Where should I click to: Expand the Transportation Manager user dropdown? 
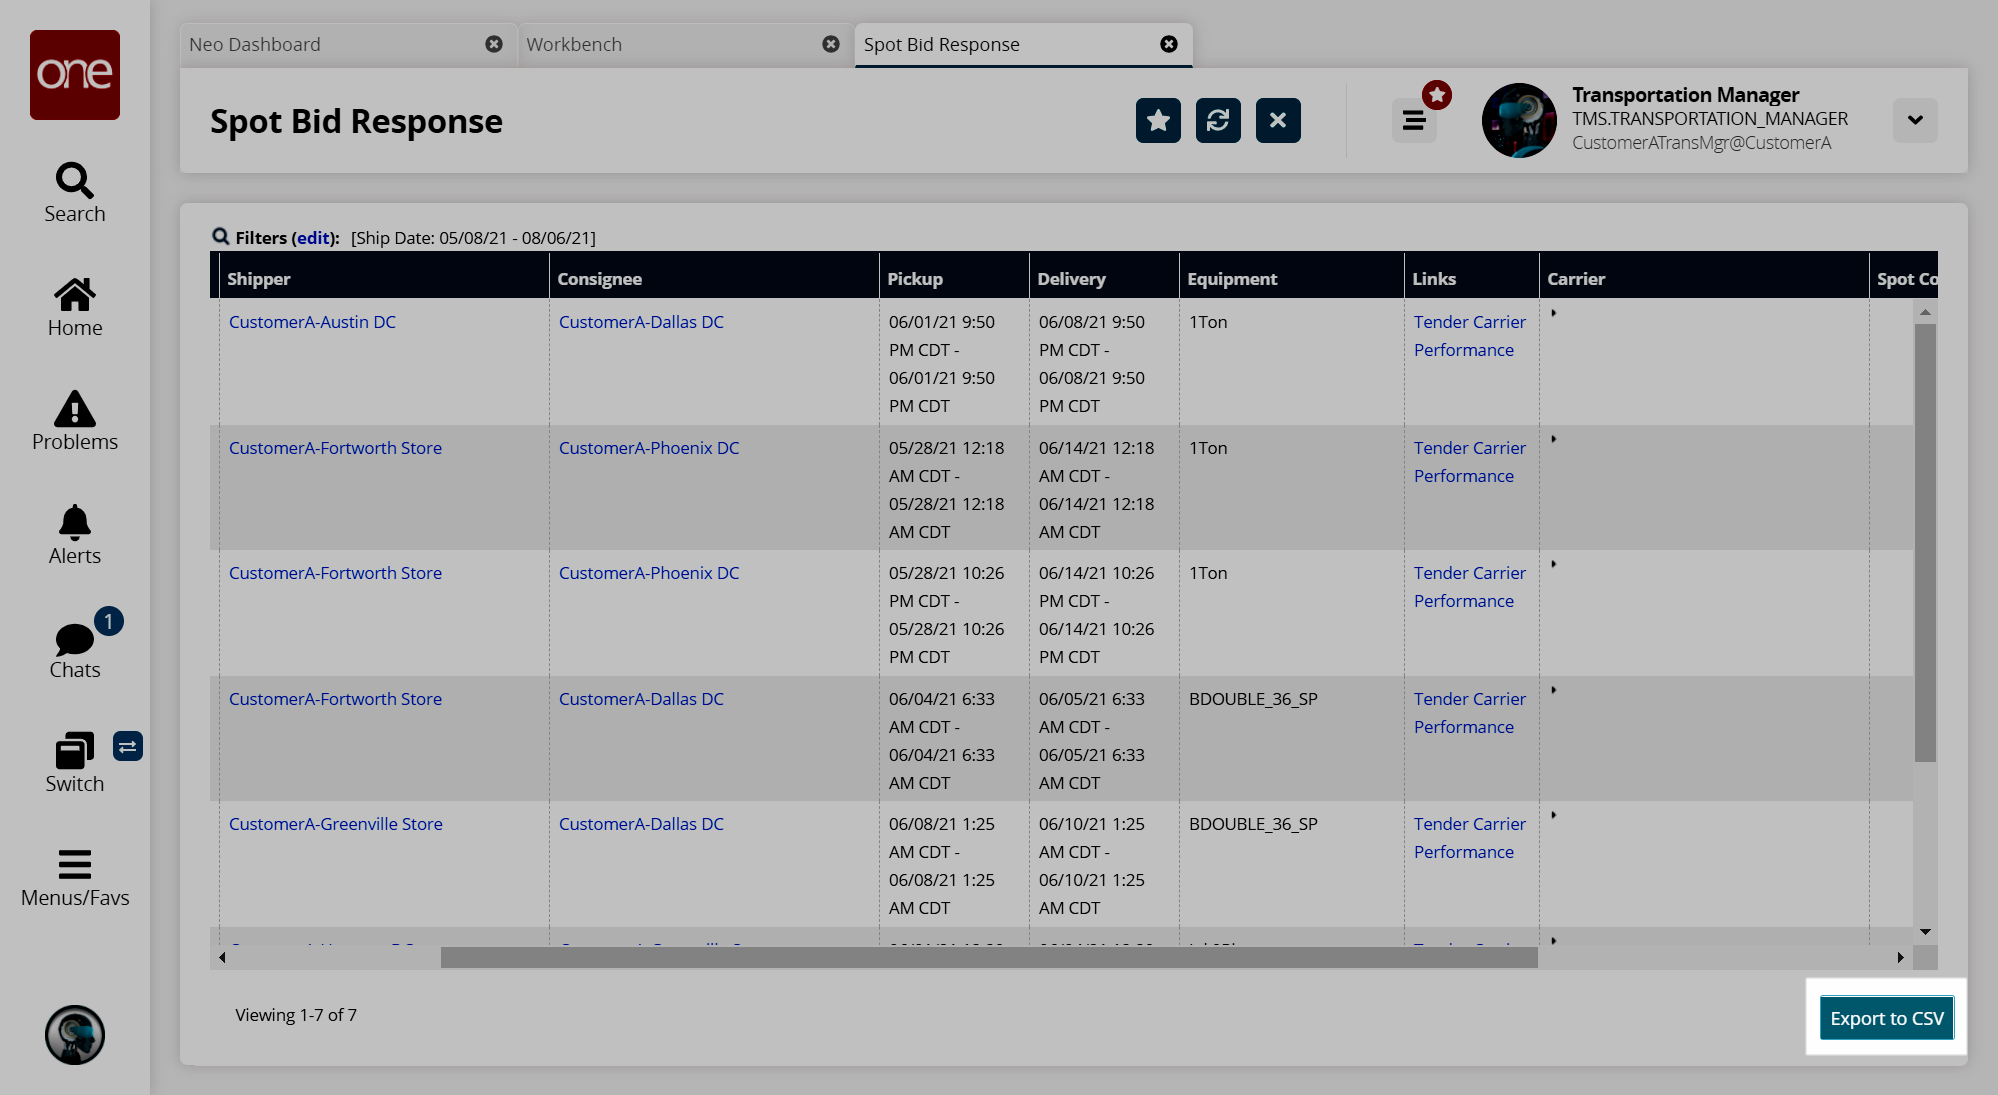(x=1914, y=121)
